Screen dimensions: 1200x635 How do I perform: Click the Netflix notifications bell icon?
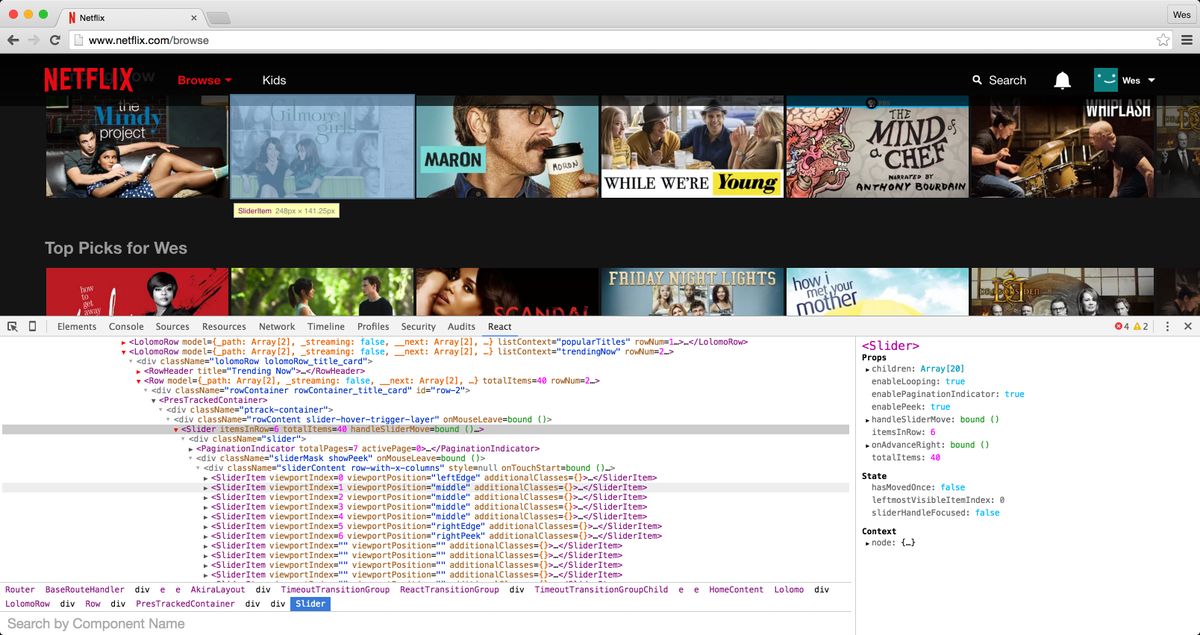pos(1062,80)
